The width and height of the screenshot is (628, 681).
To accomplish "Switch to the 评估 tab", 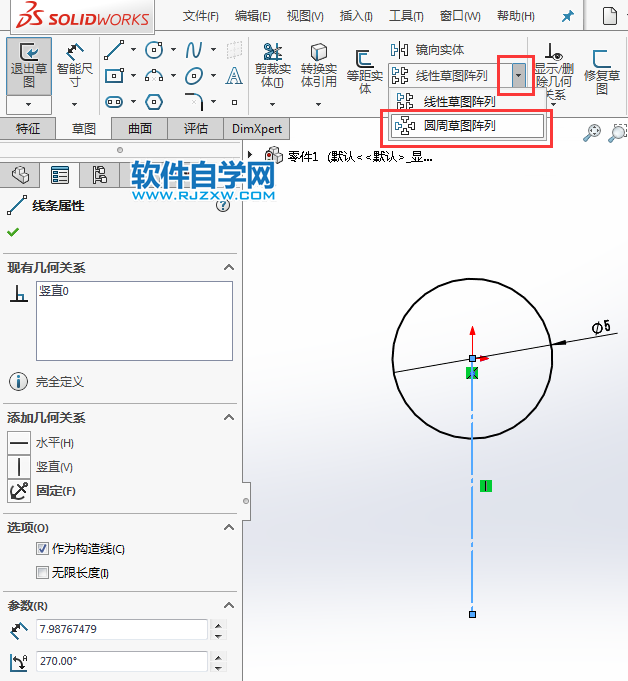I will tap(195, 129).
